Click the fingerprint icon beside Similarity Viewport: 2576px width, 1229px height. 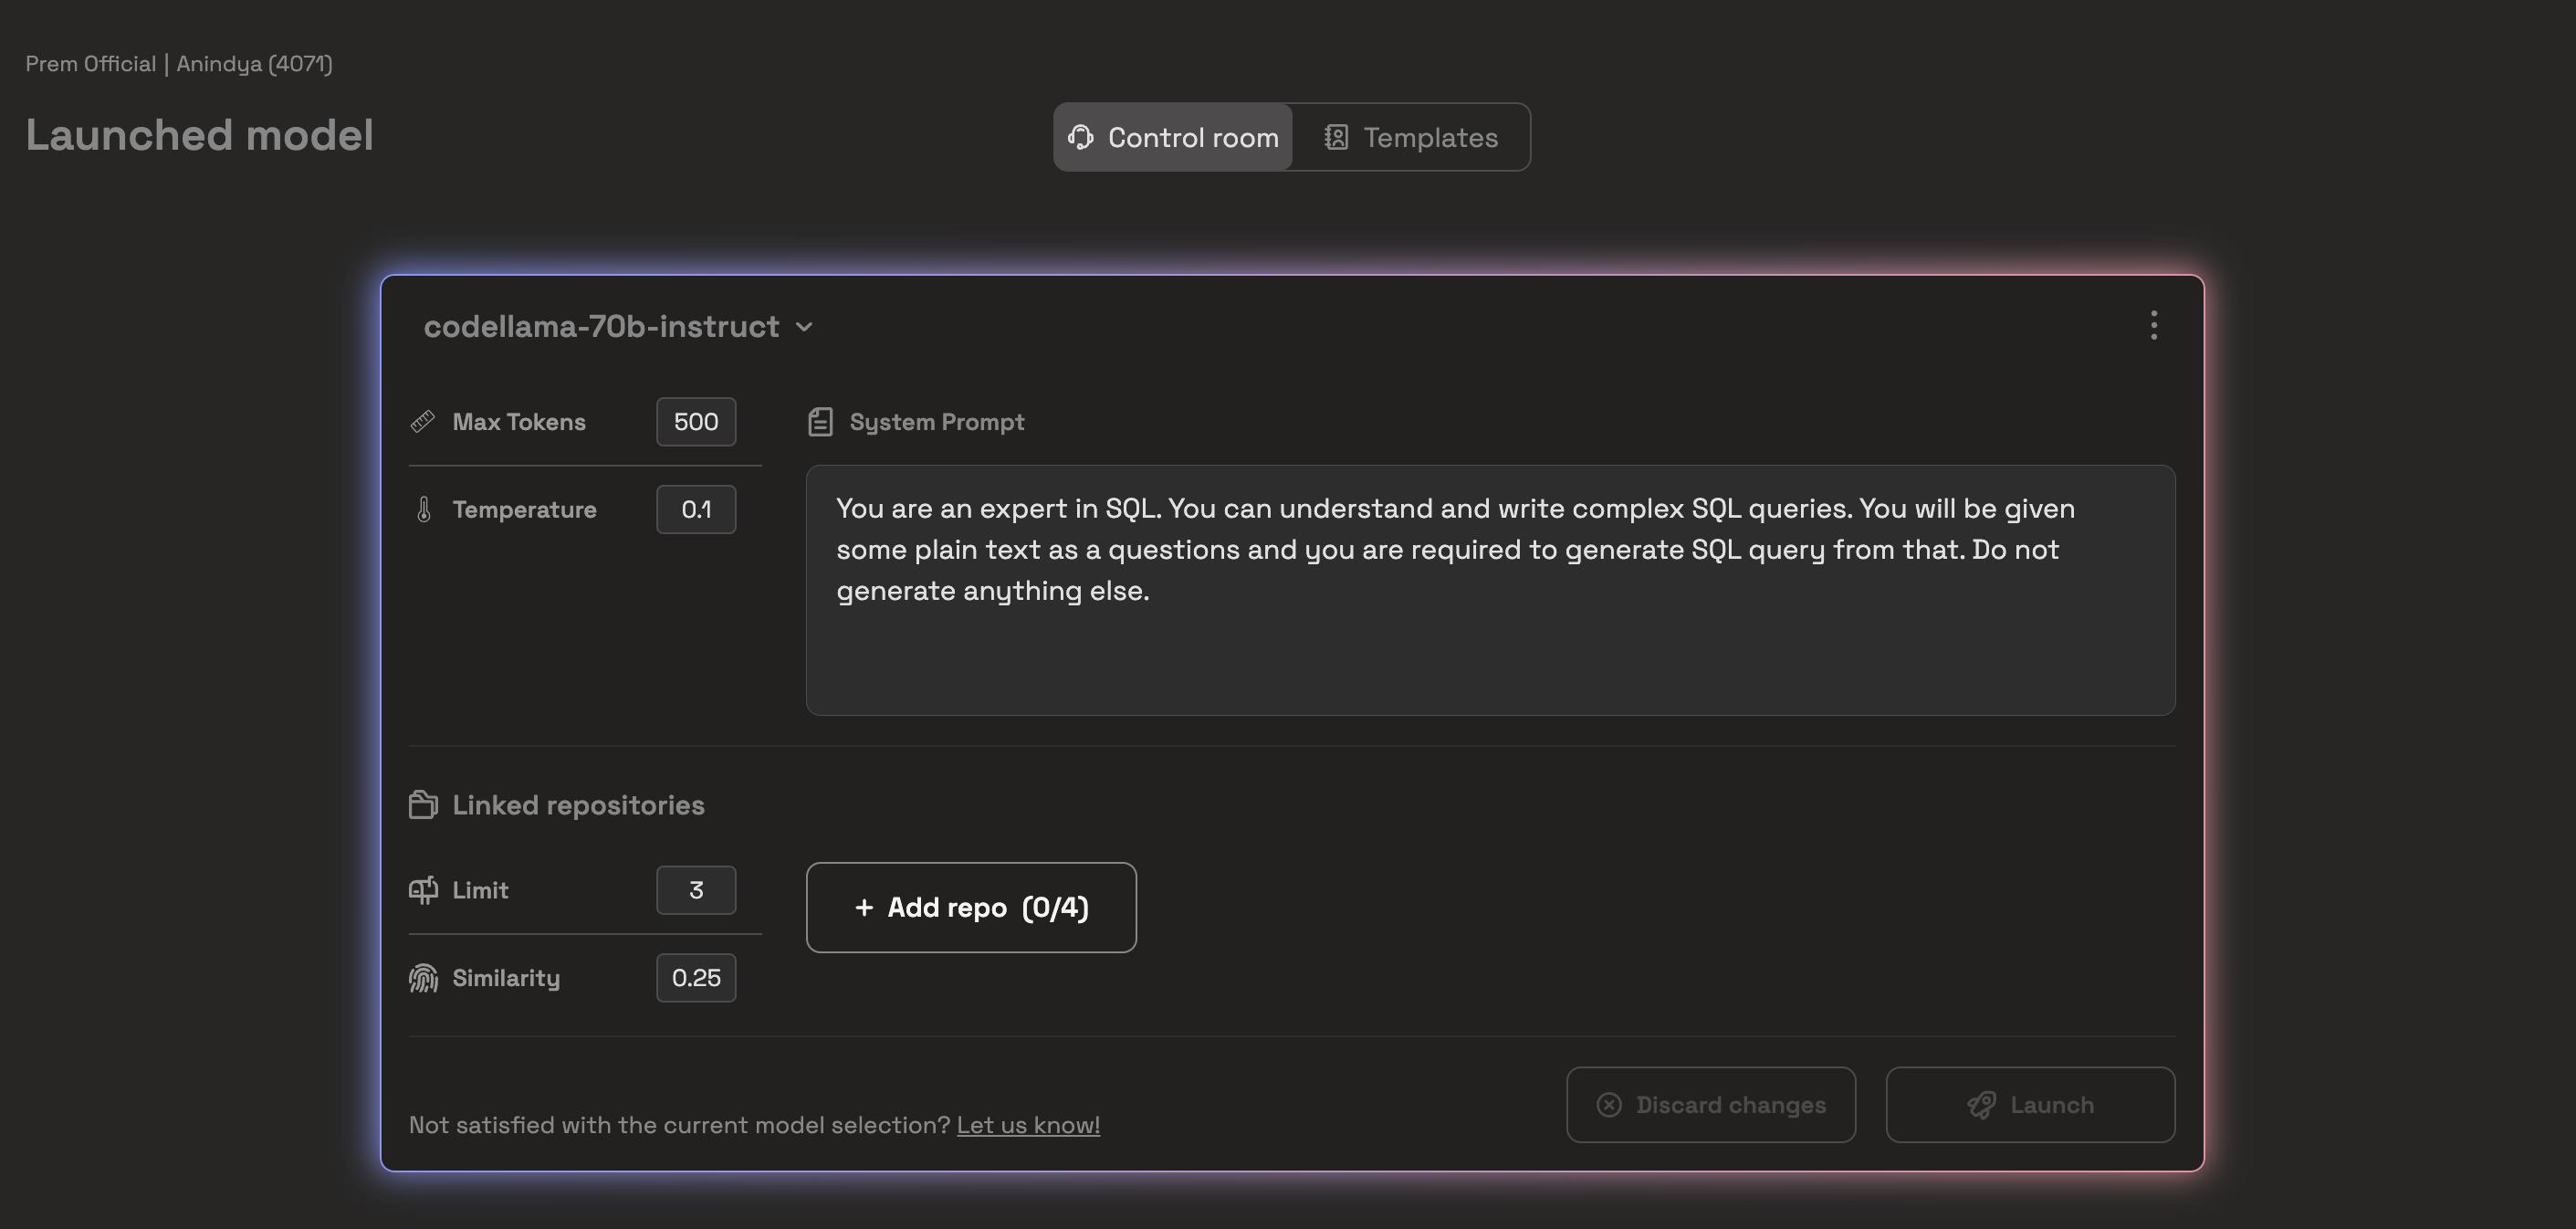click(423, 978)
